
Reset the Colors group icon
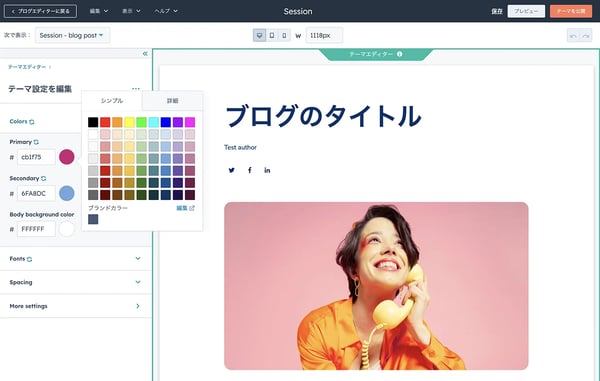pyautogui.click(x=32, y=122)
